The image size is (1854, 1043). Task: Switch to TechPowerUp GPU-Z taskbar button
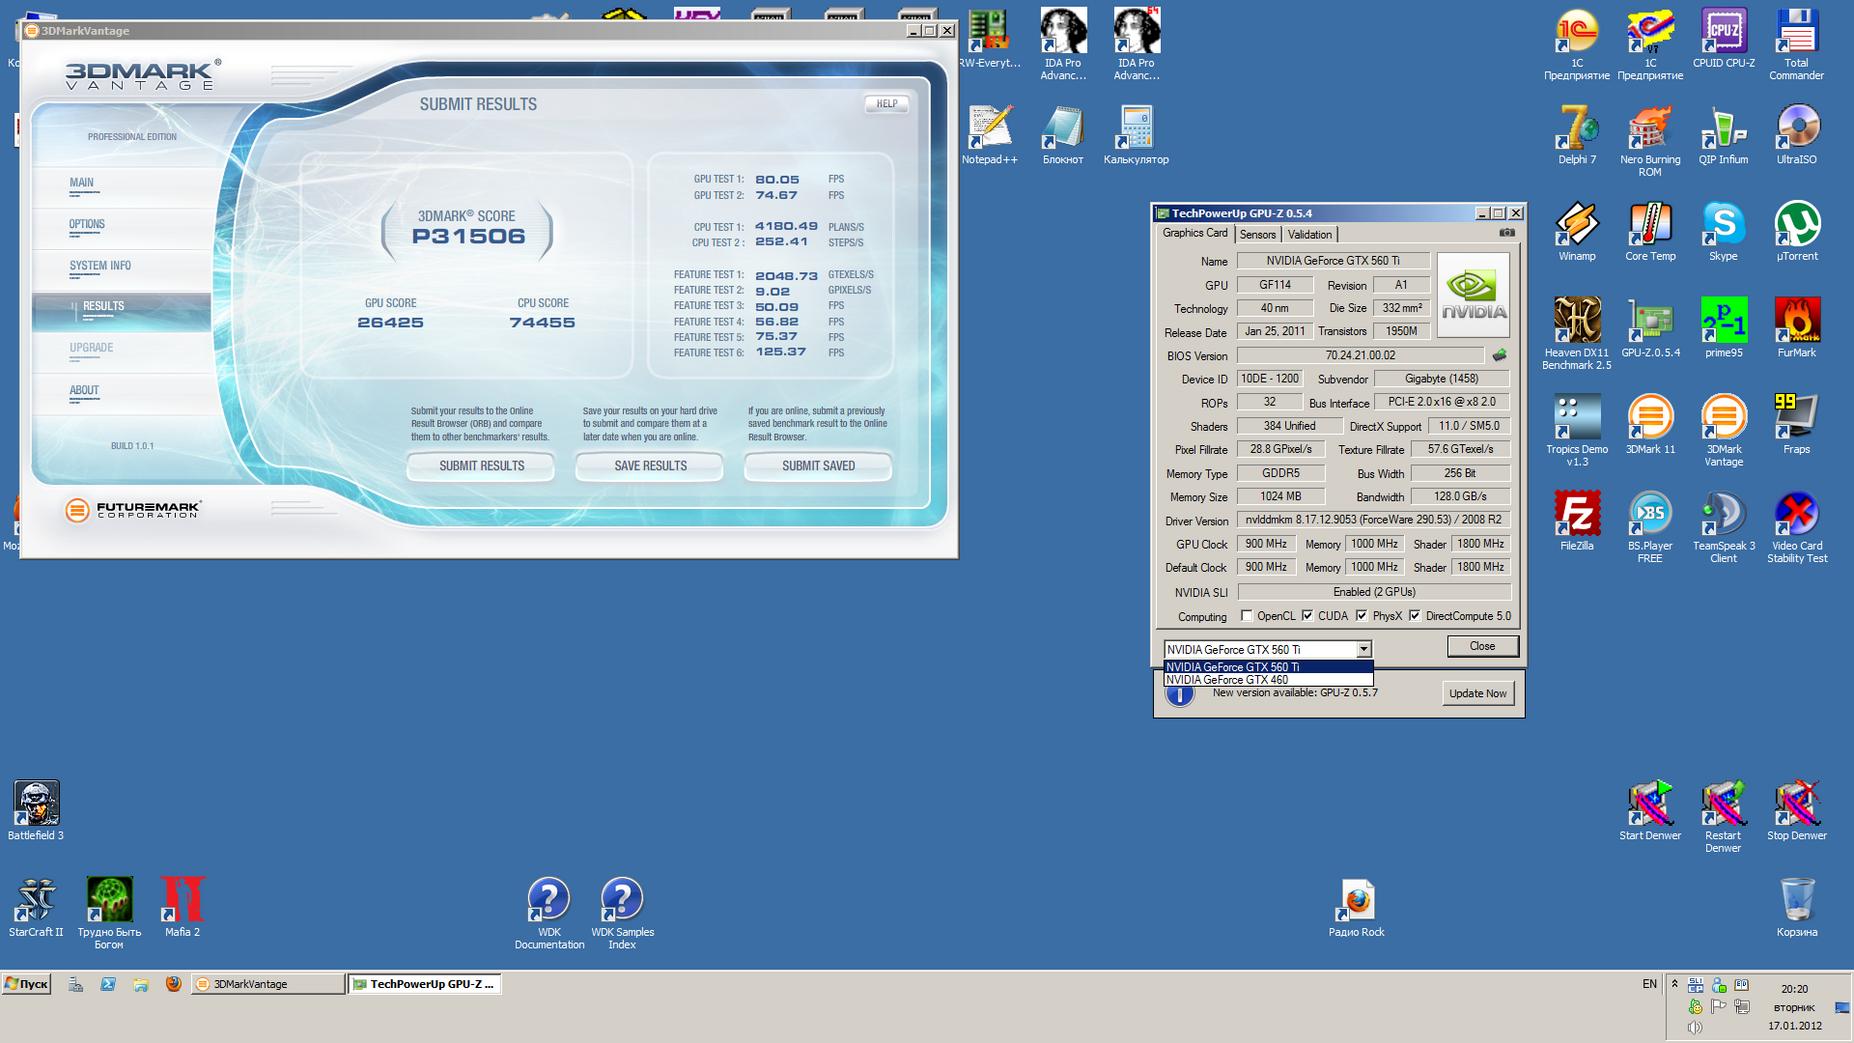coord(425,984)
